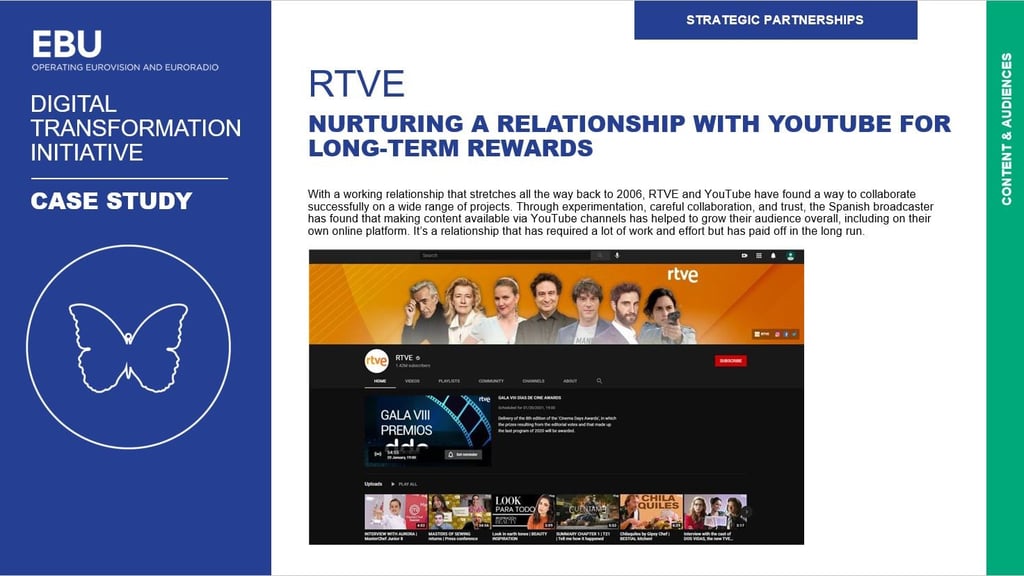Click the subscriber count under RTVE
The image size is (1024, 576).
click(x=413, y=366)
